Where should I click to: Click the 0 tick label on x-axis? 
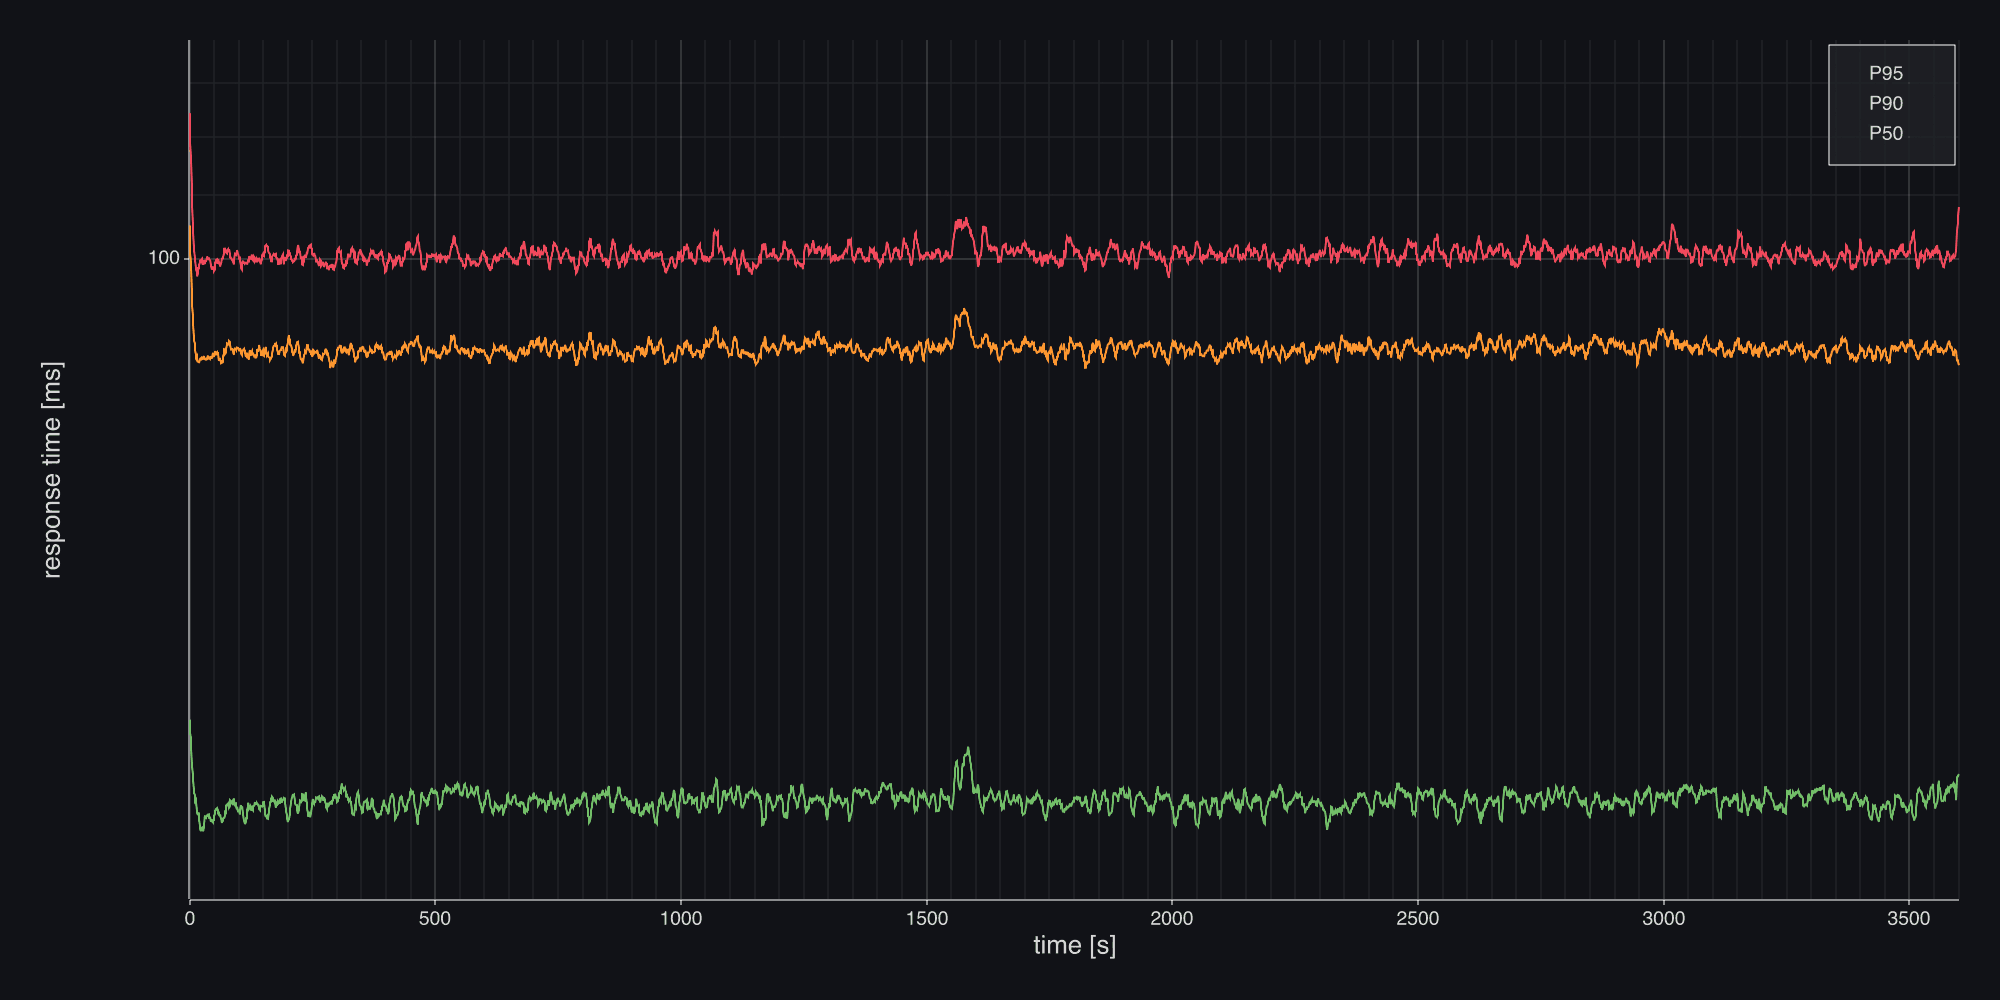coord(190,919)
